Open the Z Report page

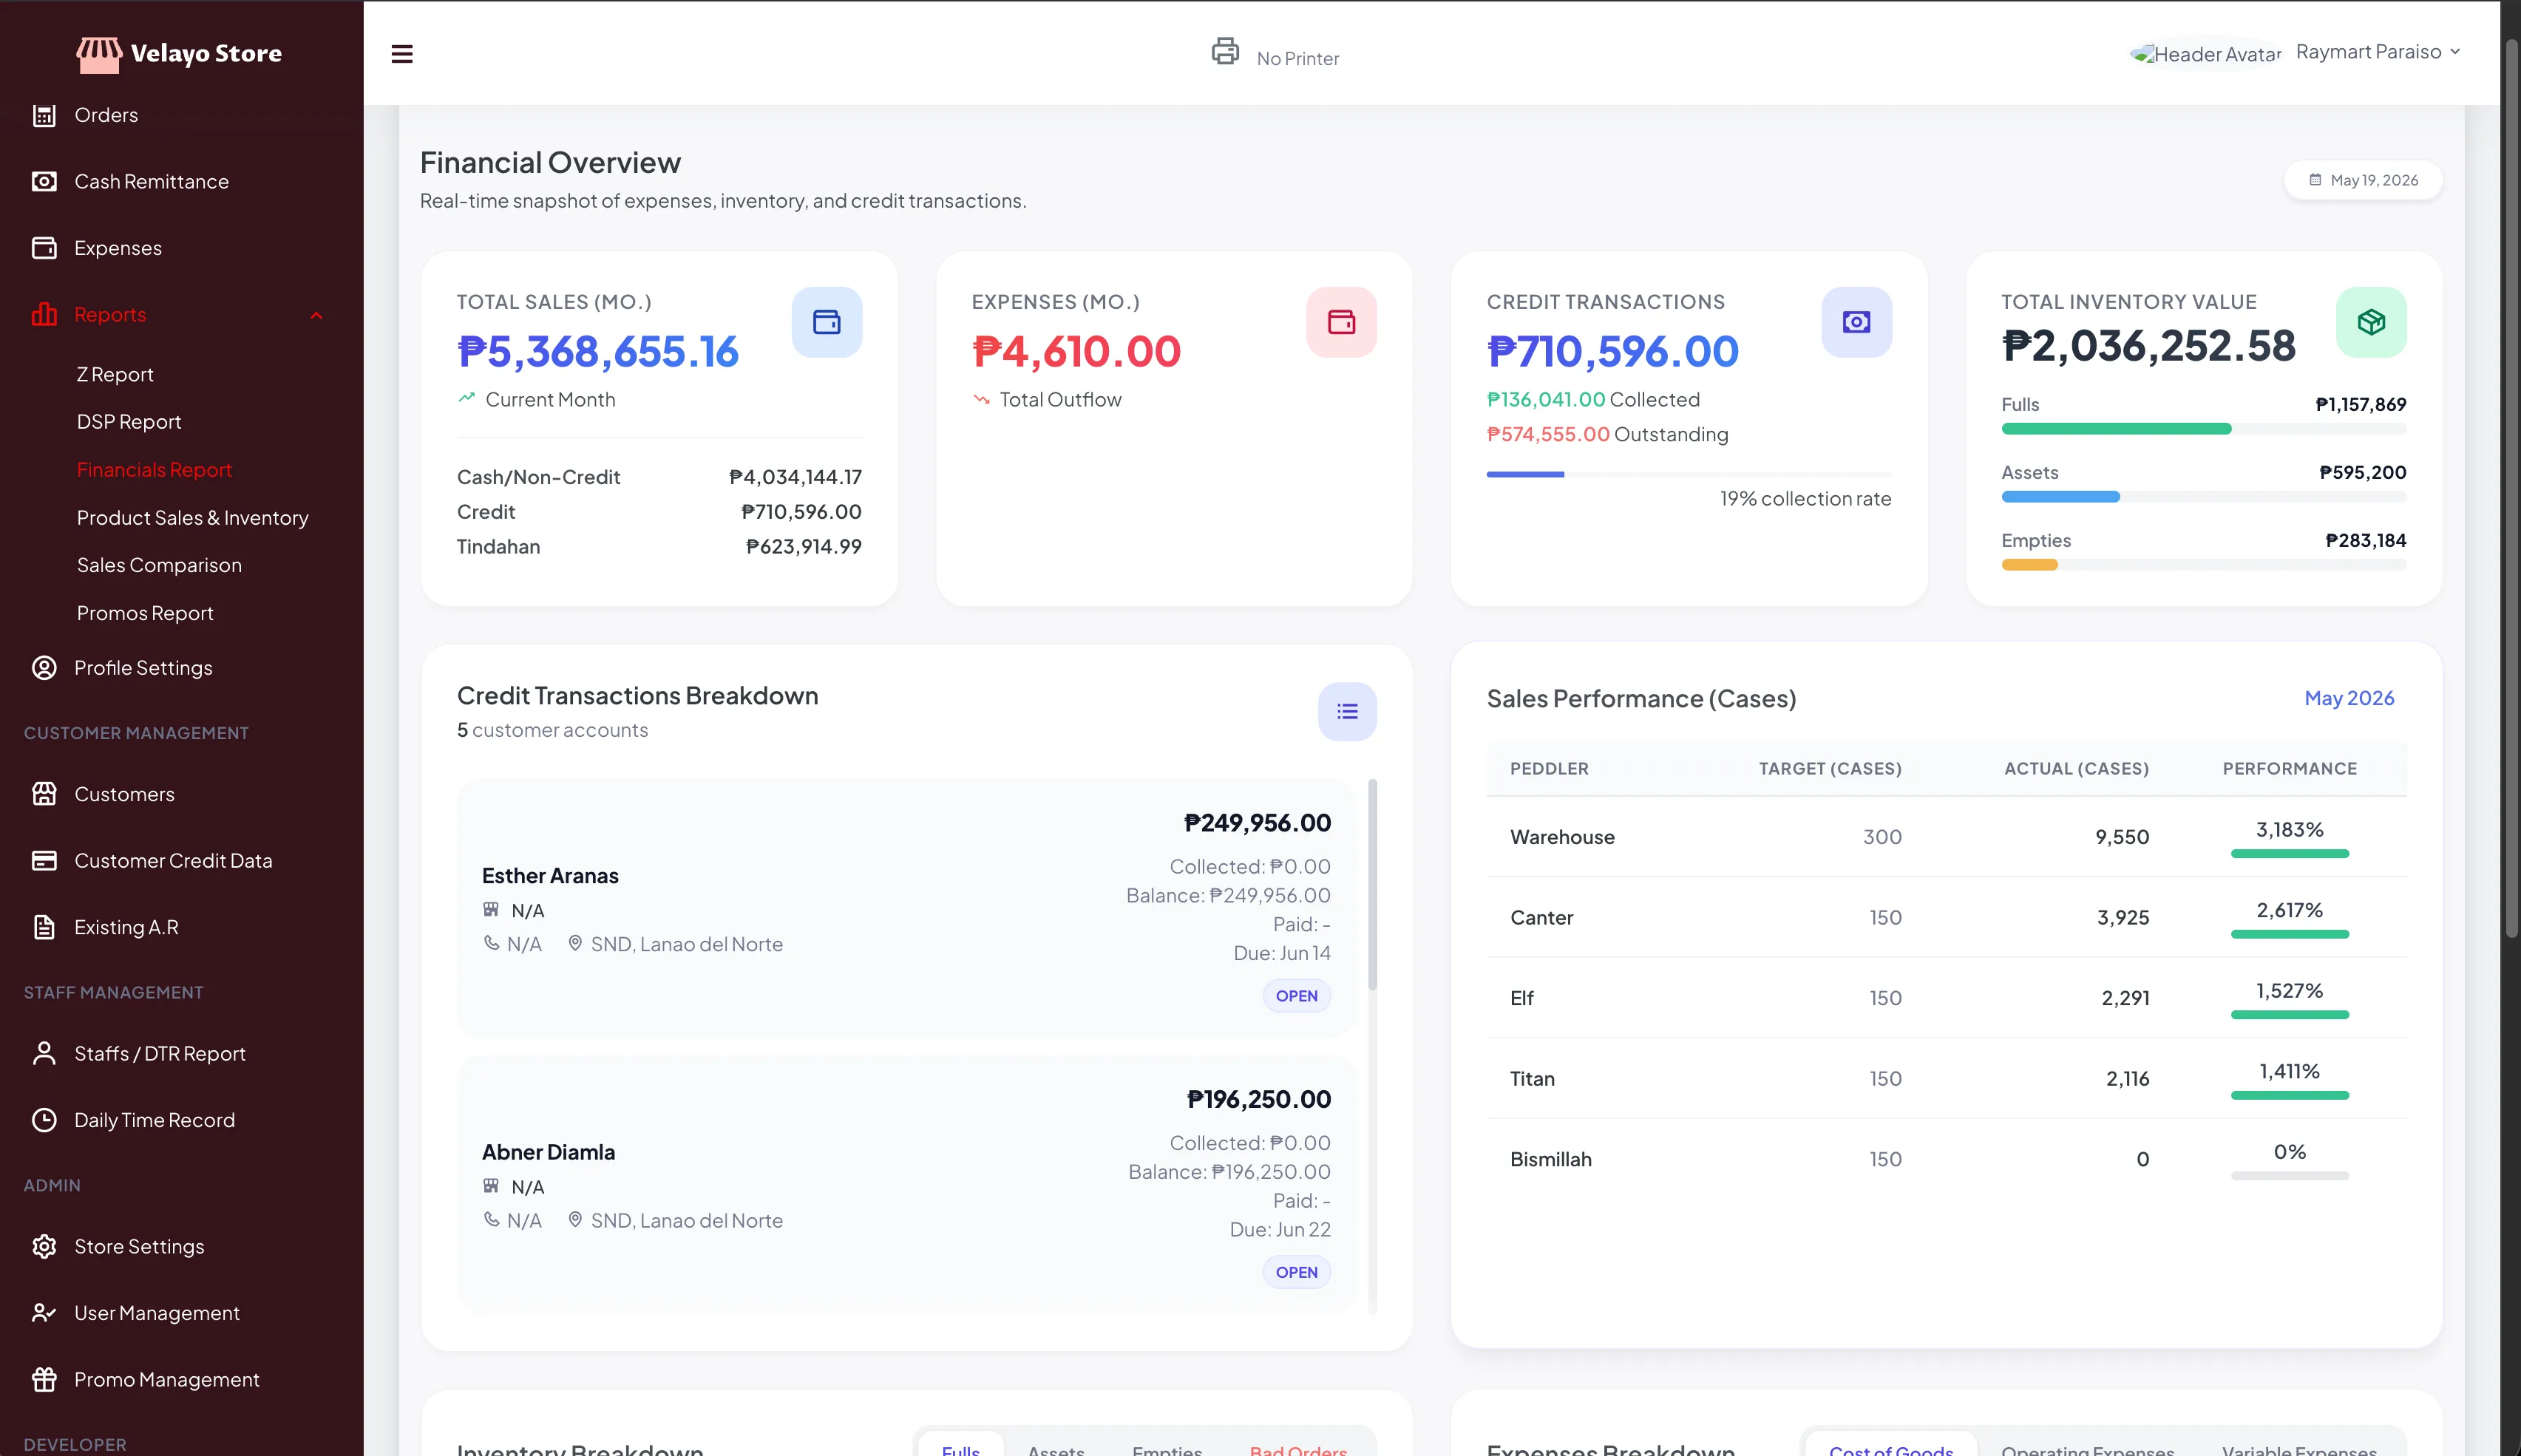coord(115,374)
